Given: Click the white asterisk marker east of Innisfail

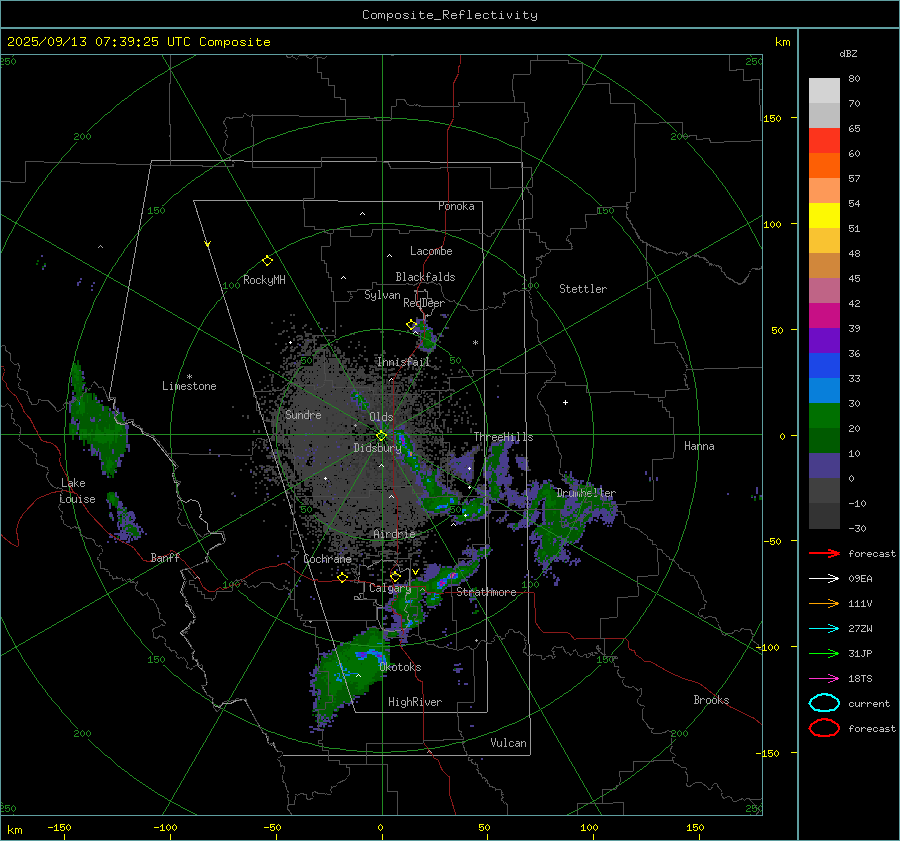Looking at the screenshot, I should pos(475,343).
